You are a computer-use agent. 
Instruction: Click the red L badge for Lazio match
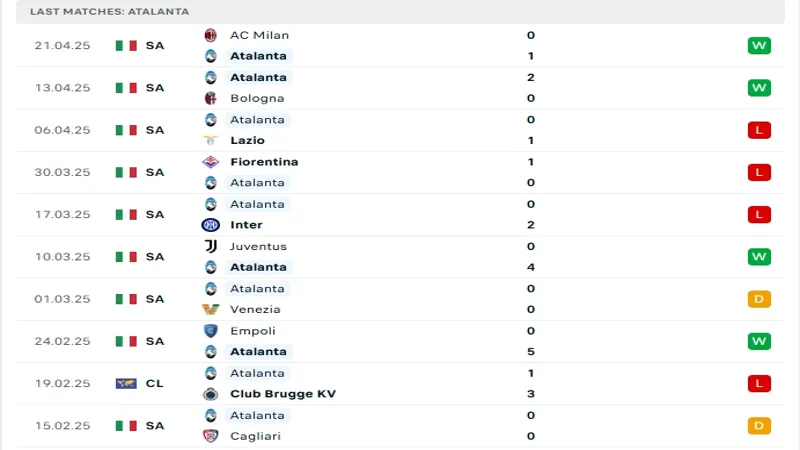click(x=759, y=130)
